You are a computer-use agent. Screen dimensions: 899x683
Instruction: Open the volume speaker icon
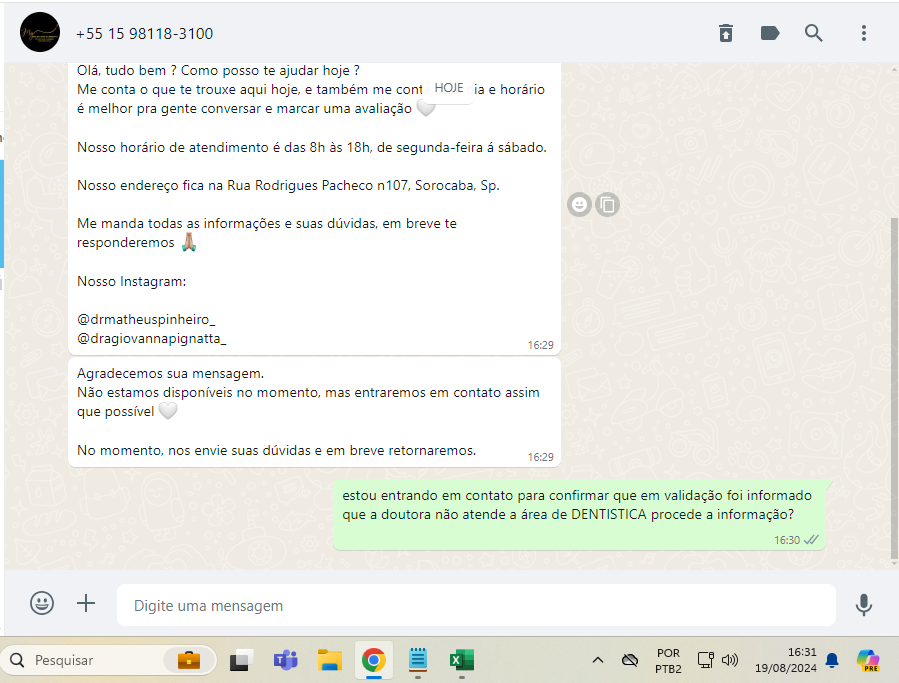(729, 660)
